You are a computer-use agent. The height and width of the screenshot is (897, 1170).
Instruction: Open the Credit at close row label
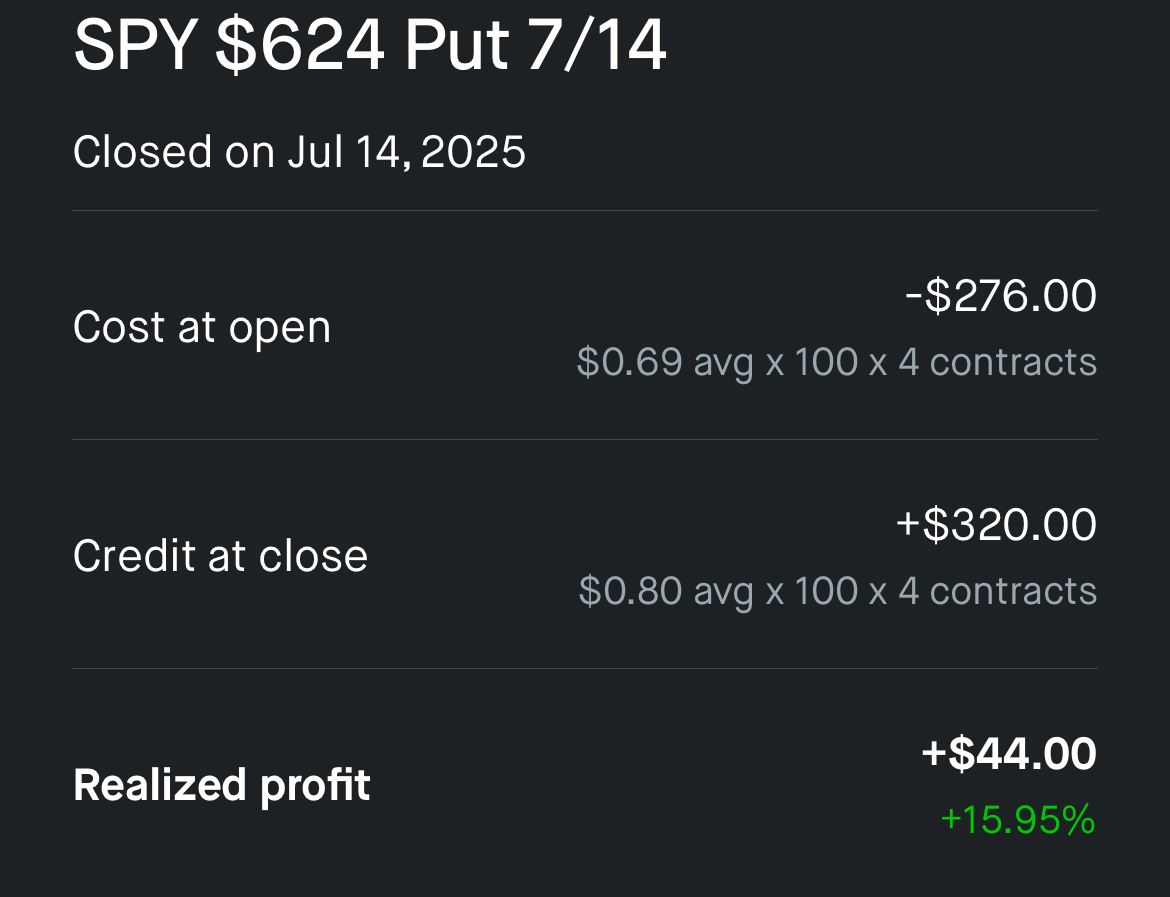tap(220, 556)
